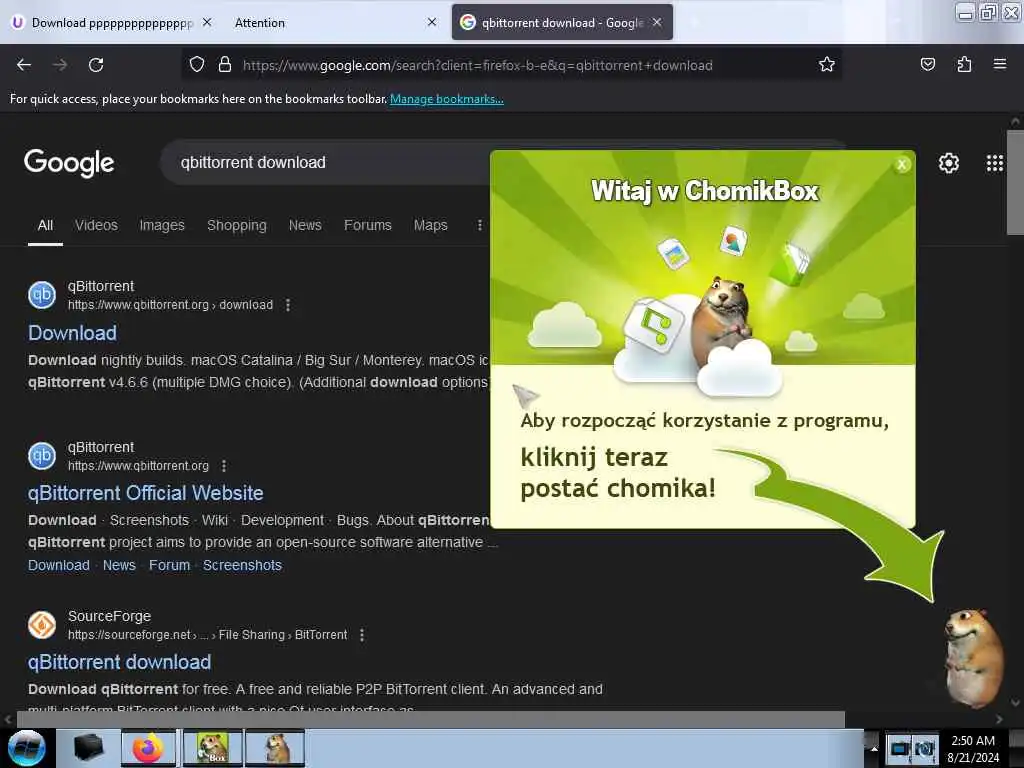The height and width of the screenshot is (768, 1024).
Task: Show hidden system tray icons
Action: click(874, 749)
